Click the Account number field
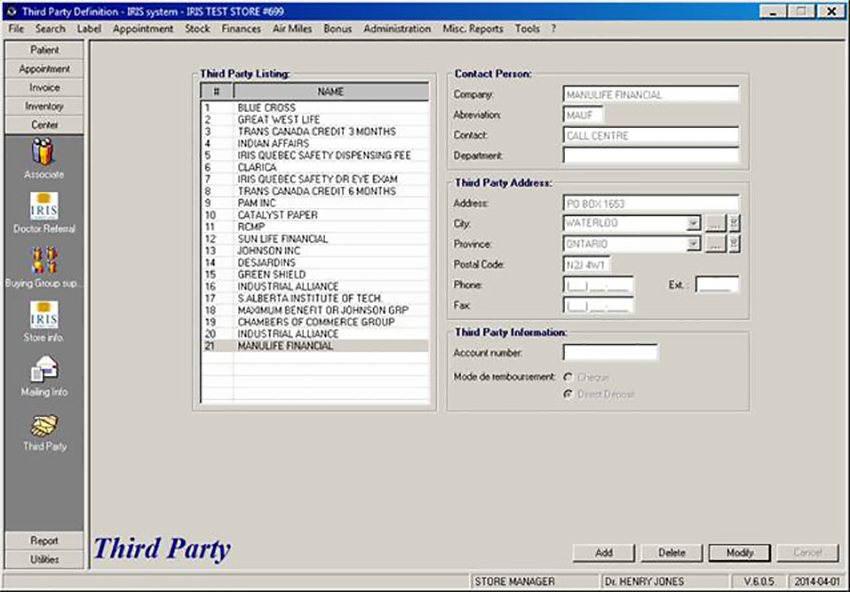 610,352
